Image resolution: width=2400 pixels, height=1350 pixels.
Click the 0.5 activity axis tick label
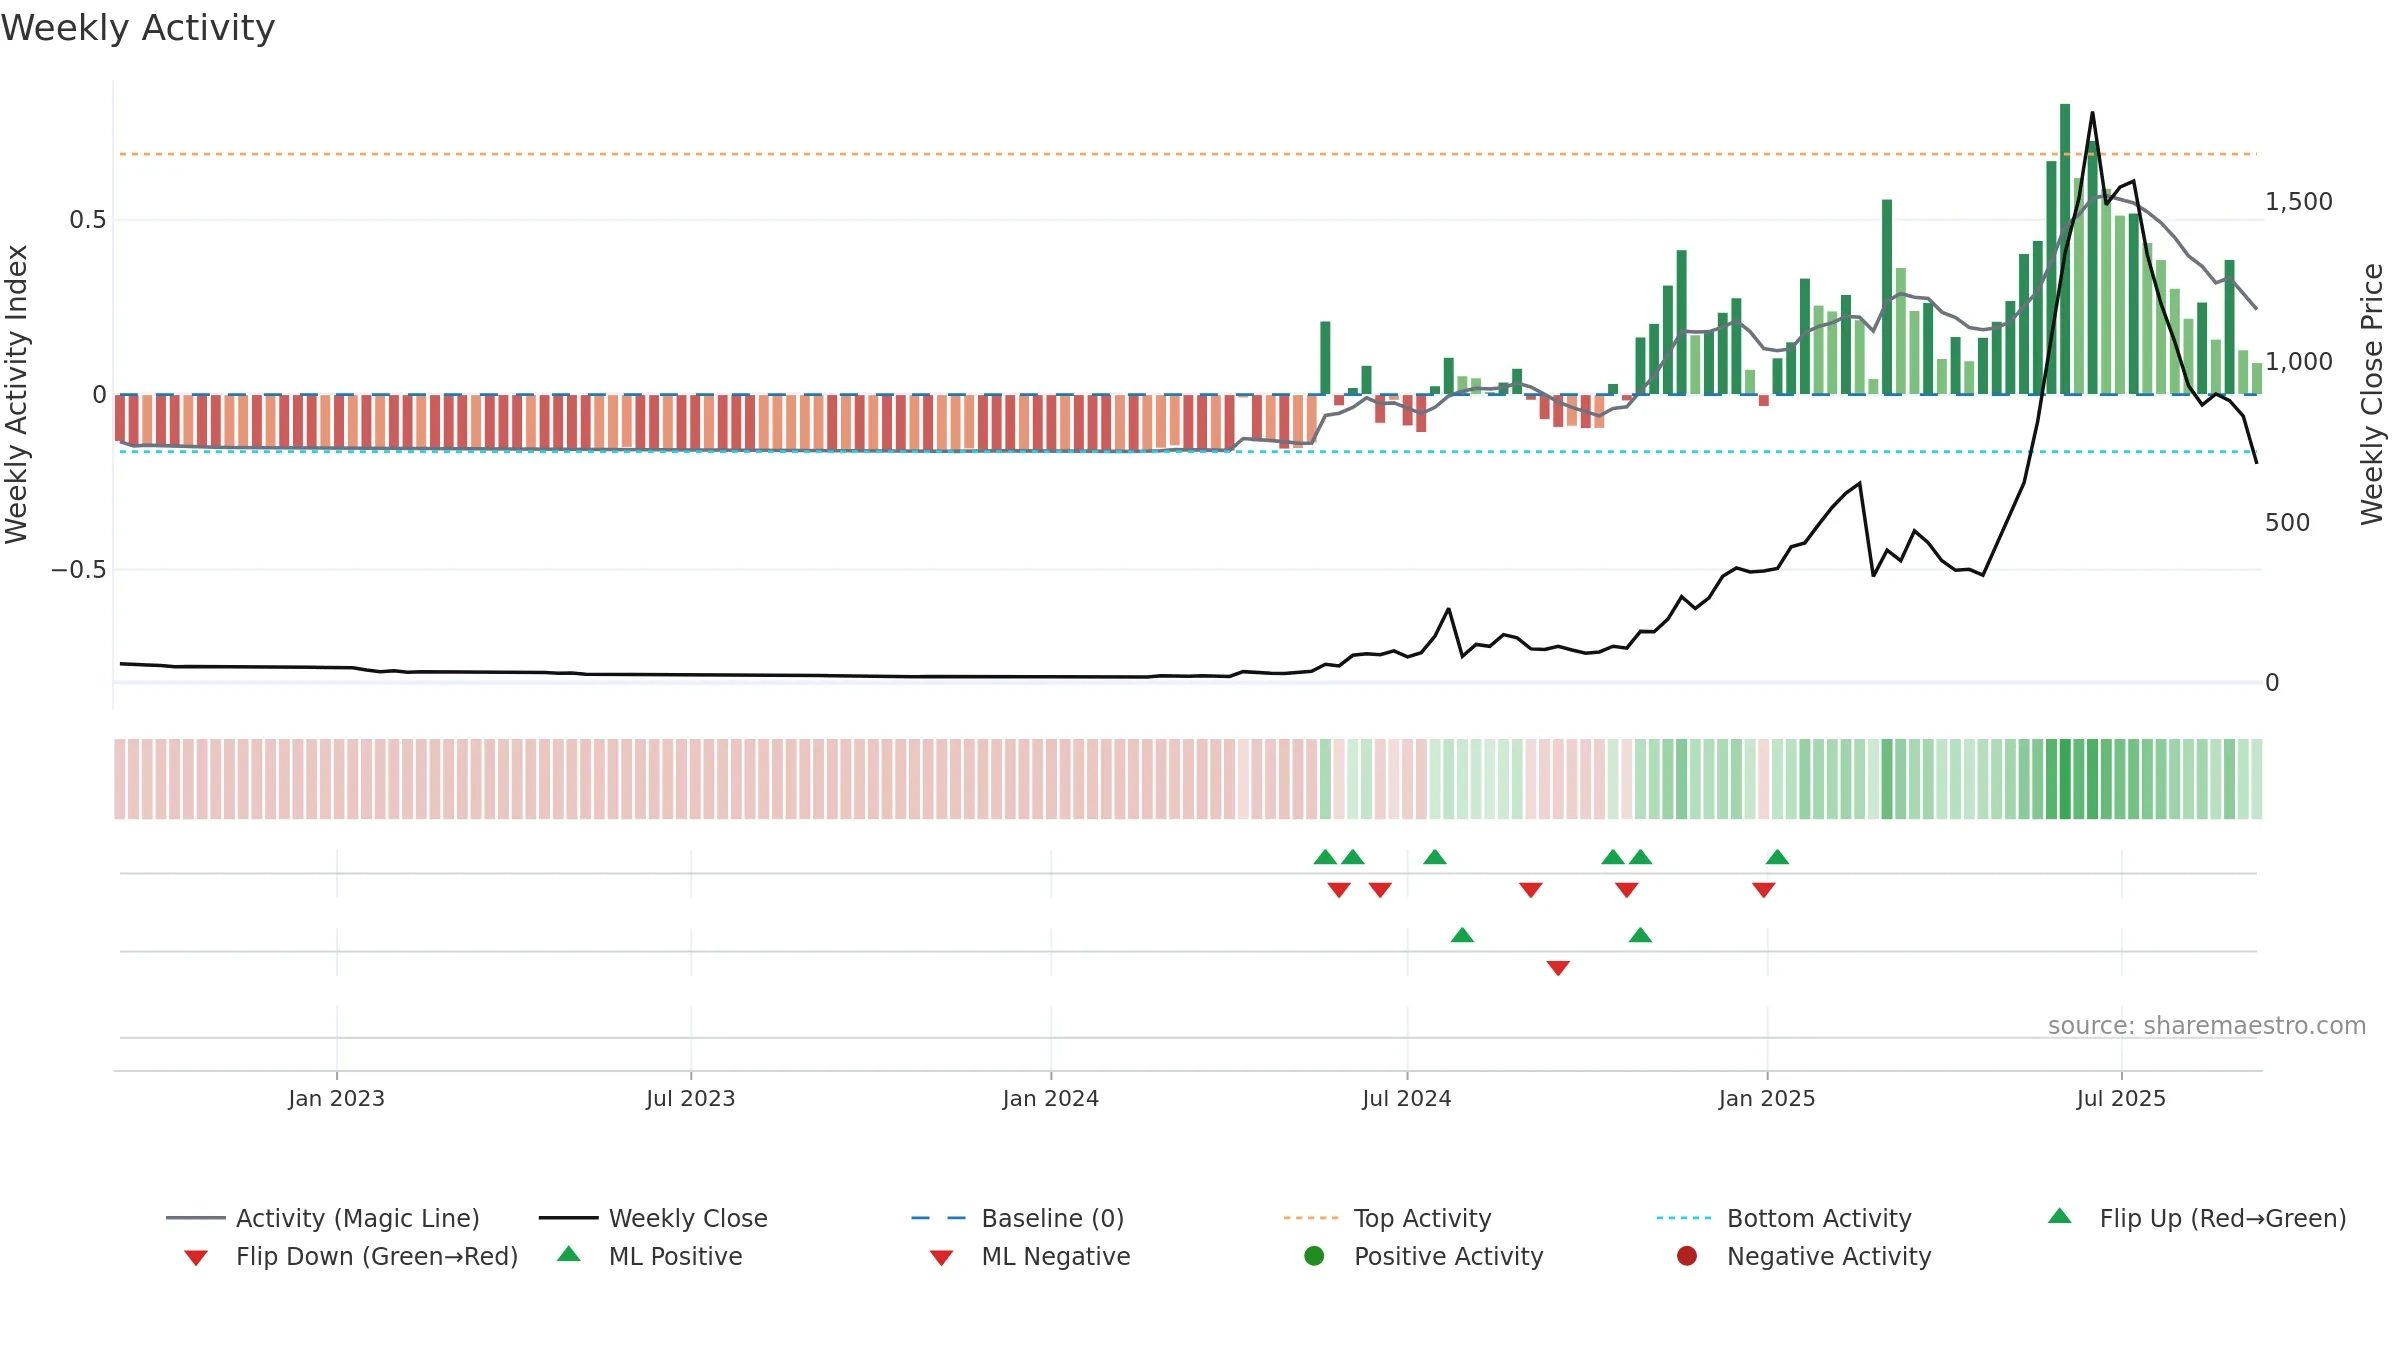[x=87, y=219]
